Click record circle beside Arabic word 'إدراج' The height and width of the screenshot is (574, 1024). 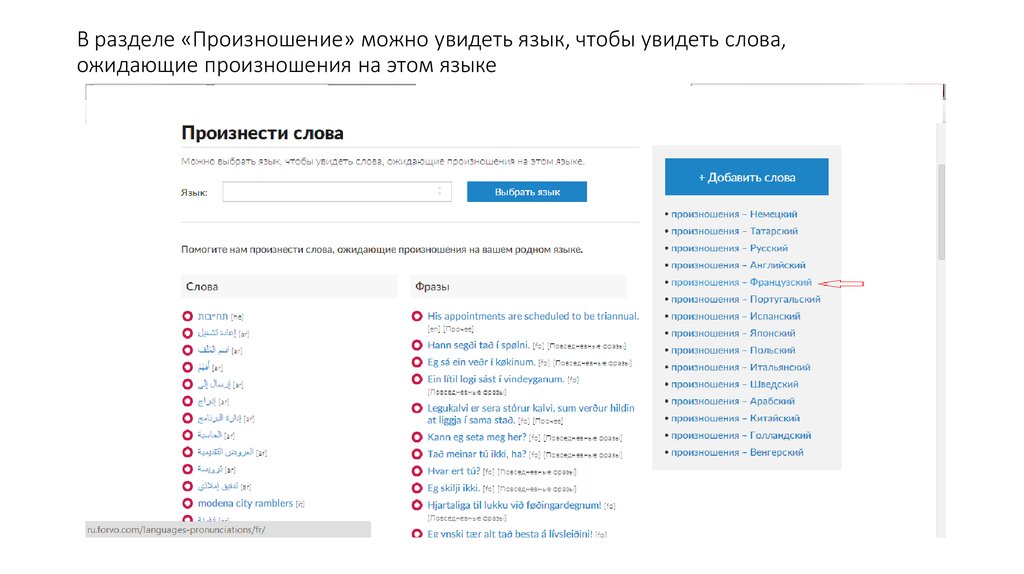click(x=187, y=401)
